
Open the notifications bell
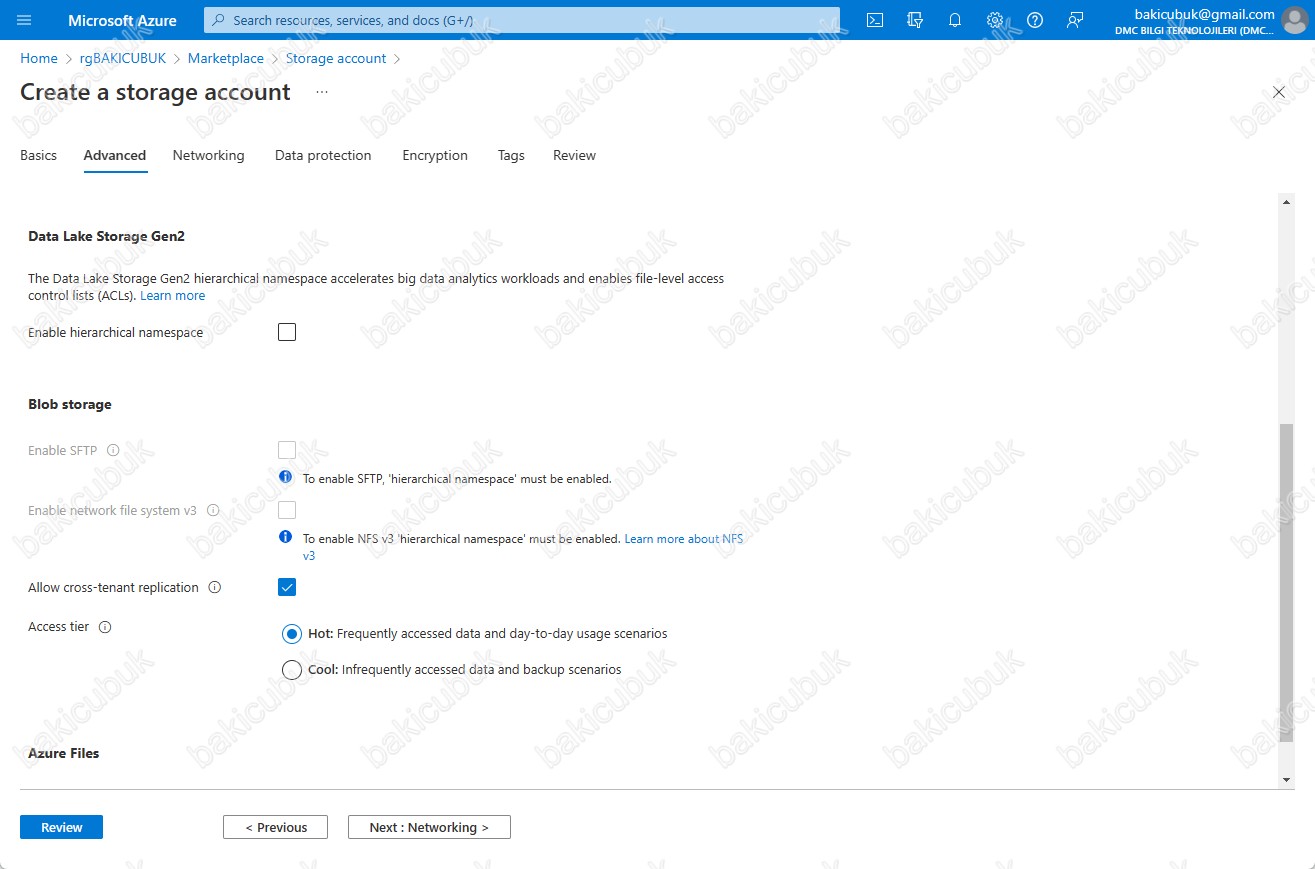click(x=955, y=20)
